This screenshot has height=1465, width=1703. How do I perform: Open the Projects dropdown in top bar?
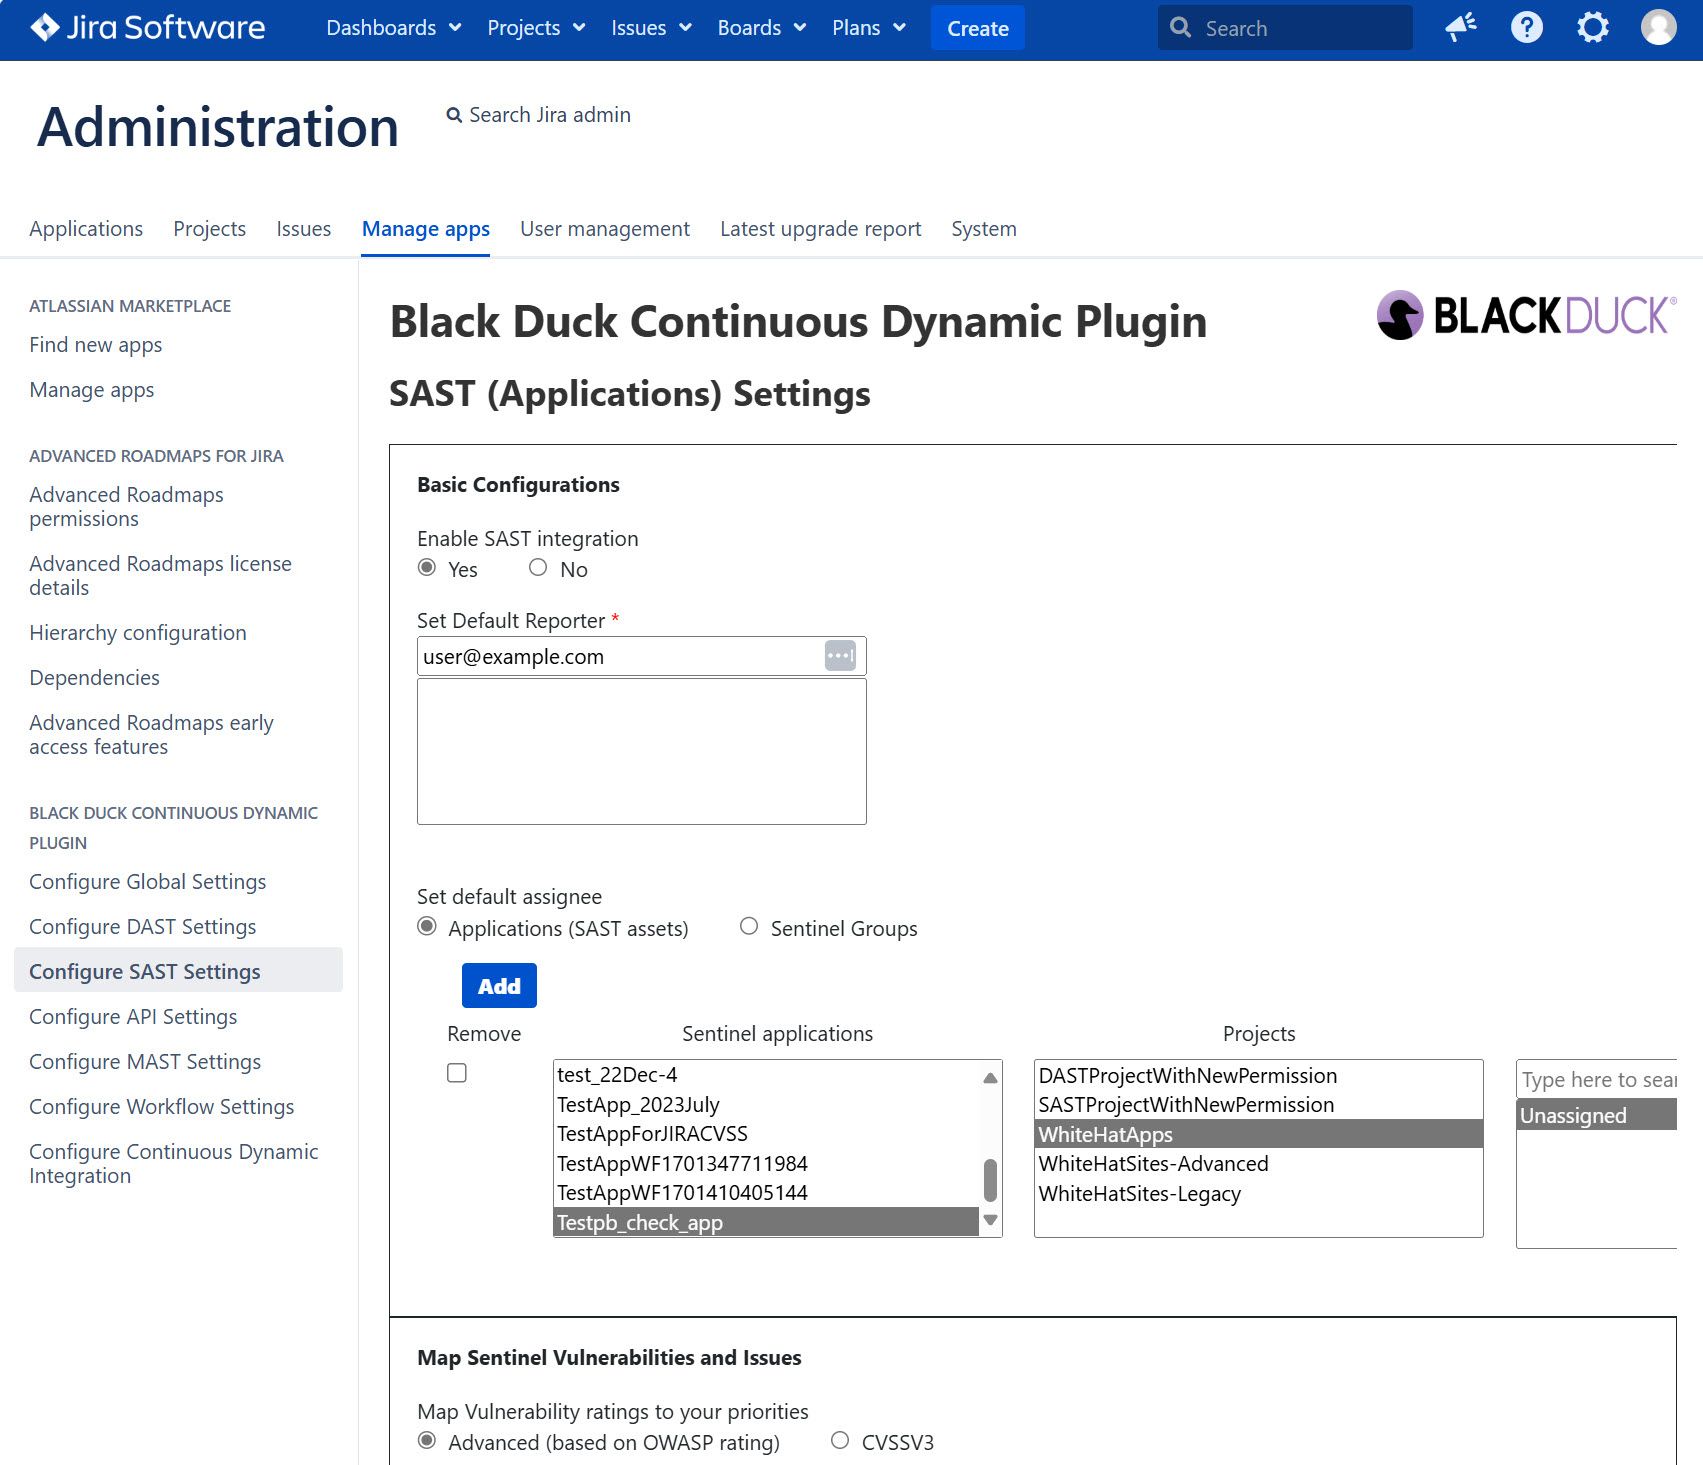[535, 28]
